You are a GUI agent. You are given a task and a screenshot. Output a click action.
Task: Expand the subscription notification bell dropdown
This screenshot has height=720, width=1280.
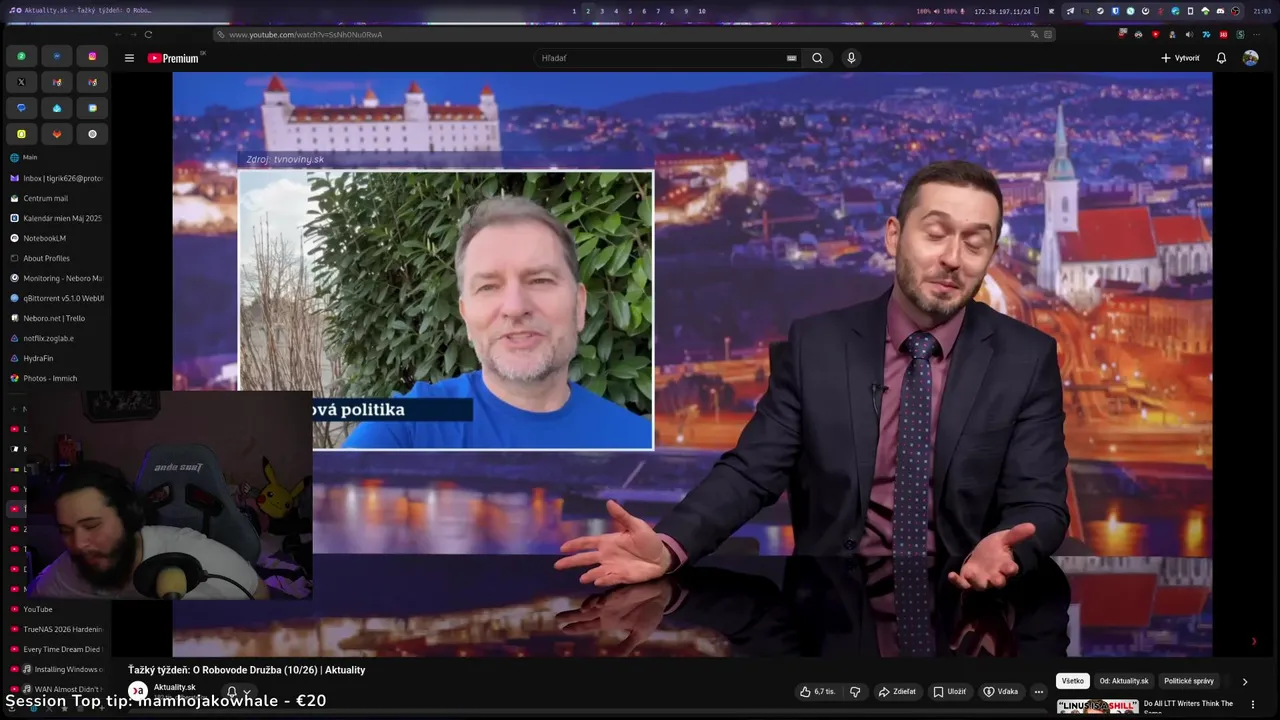pos(238,691)
